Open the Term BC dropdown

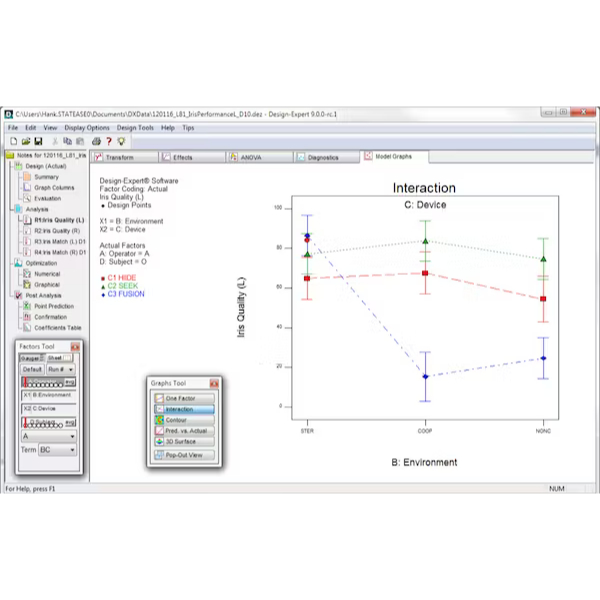57,450
